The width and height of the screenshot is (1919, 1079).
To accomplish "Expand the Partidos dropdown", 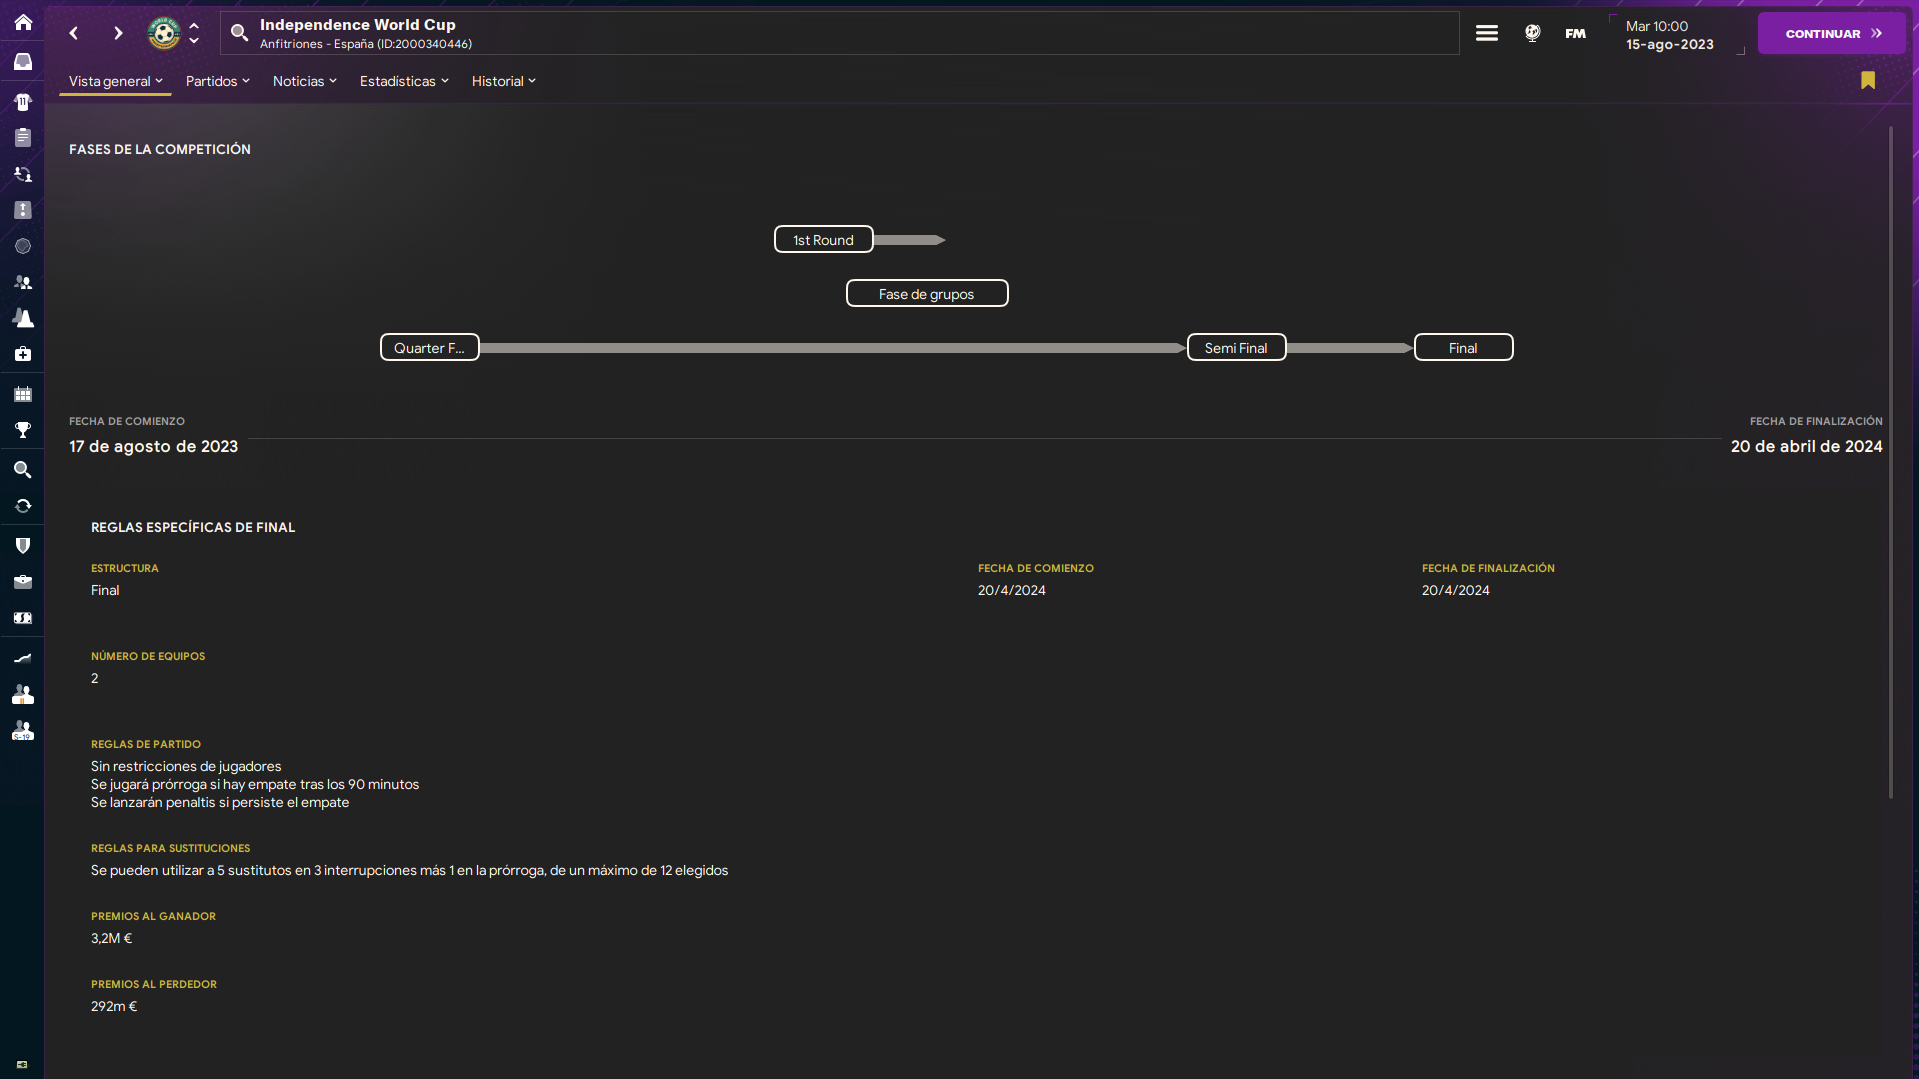I will click(217, 81).
